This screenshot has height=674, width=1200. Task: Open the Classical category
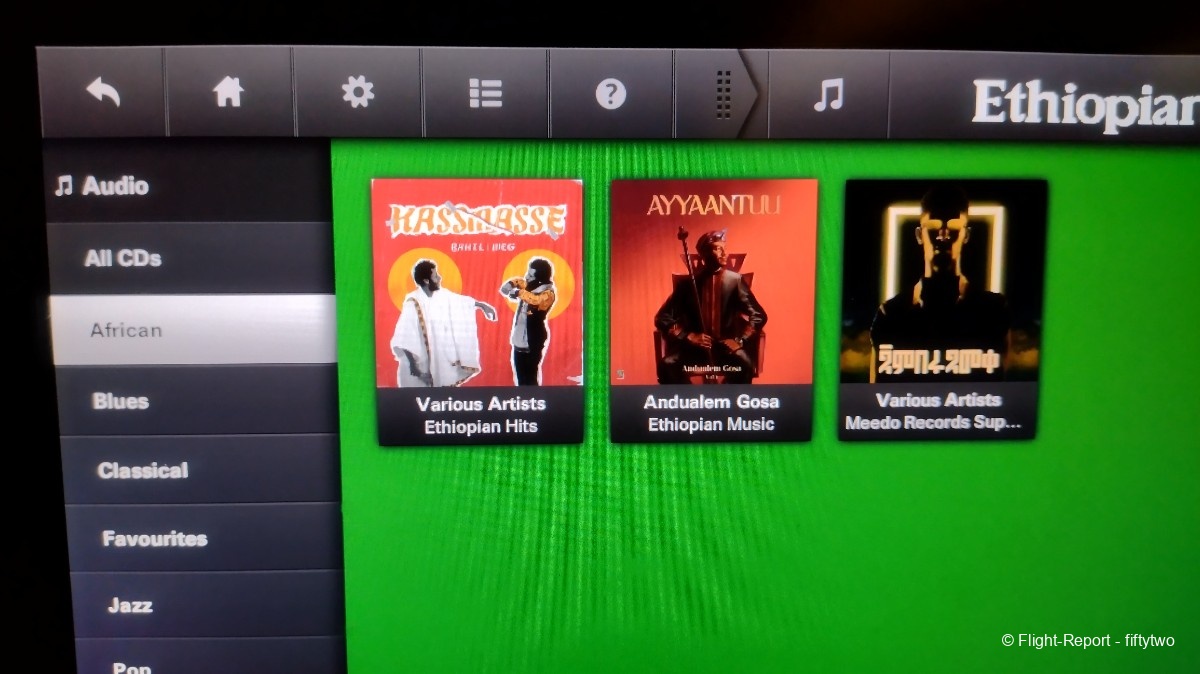click(x=201, y=469)
